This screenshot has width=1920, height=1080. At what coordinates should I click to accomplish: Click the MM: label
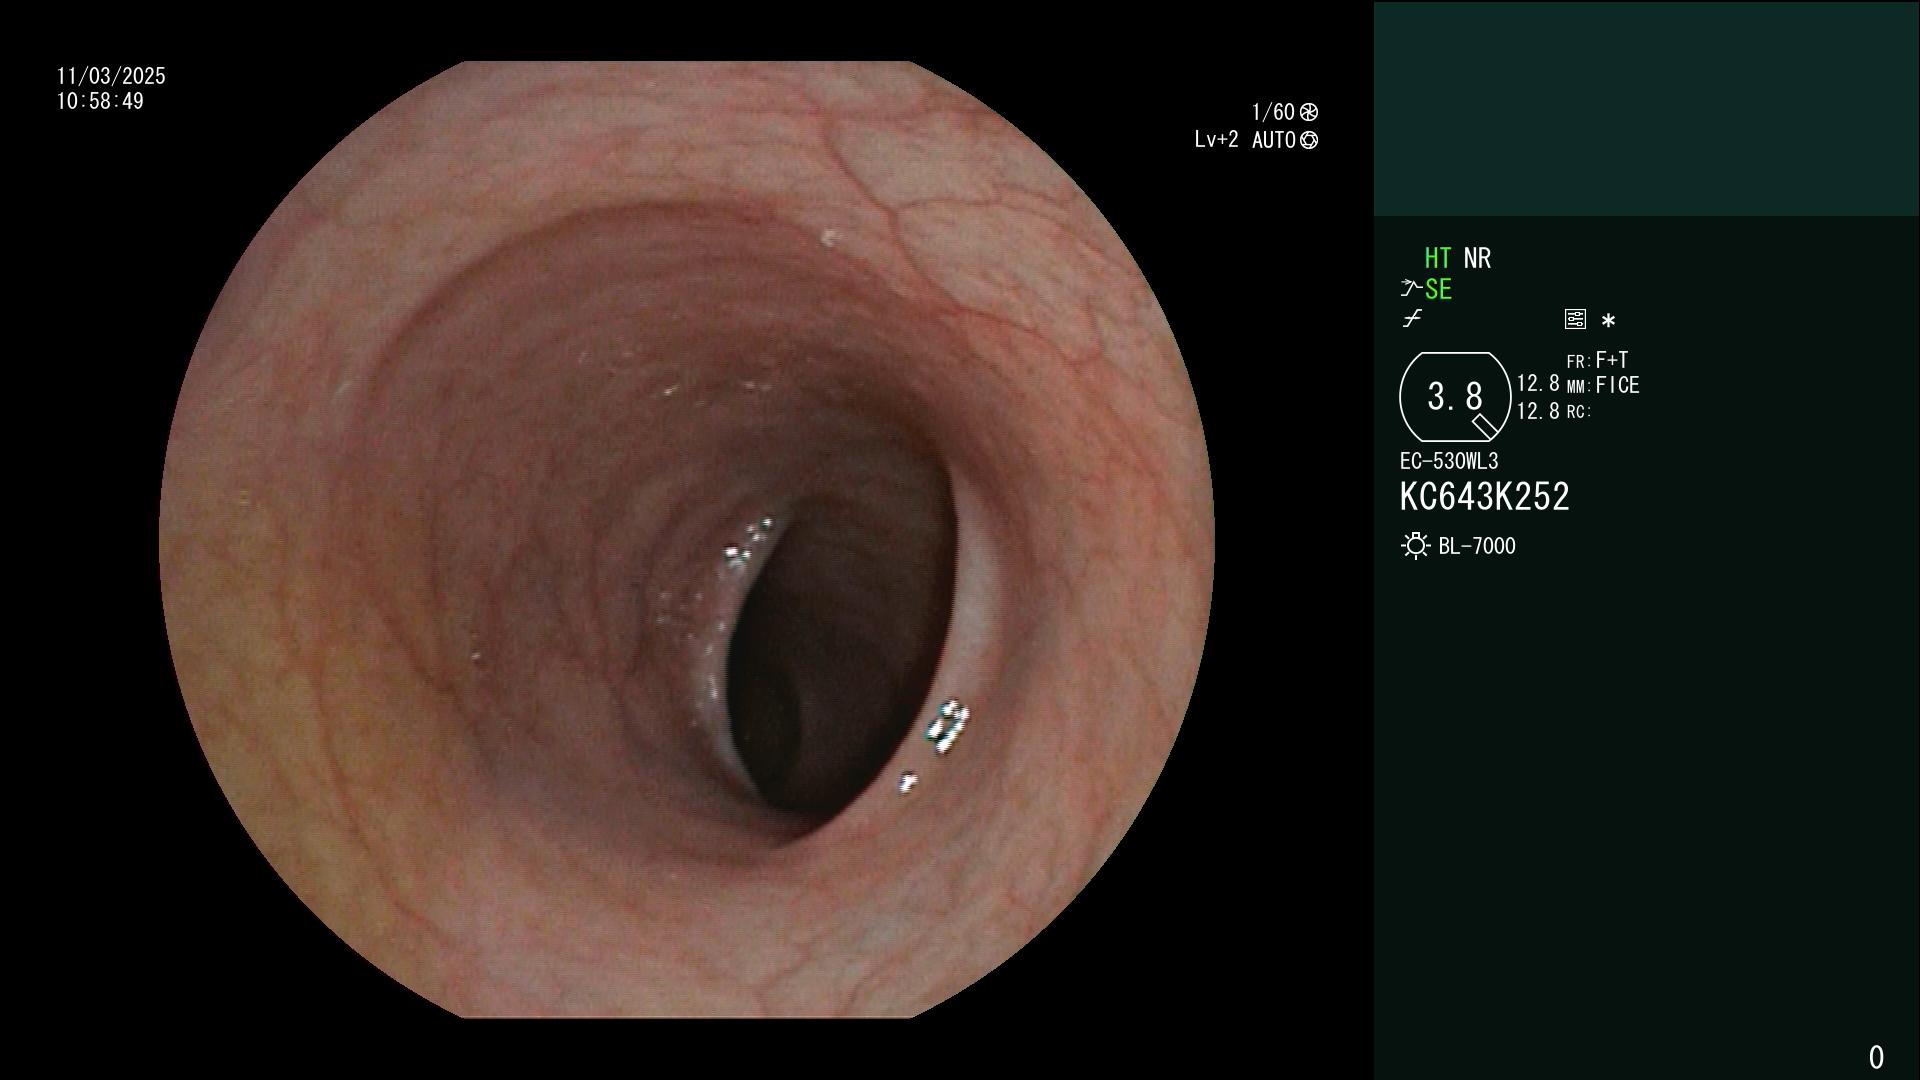[x=1578, y=387]
